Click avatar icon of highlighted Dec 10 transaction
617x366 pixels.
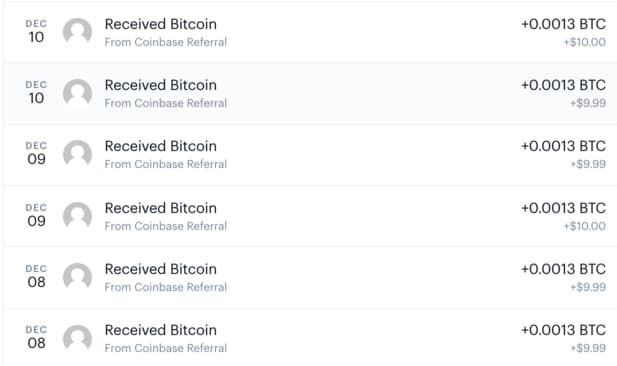78,93
